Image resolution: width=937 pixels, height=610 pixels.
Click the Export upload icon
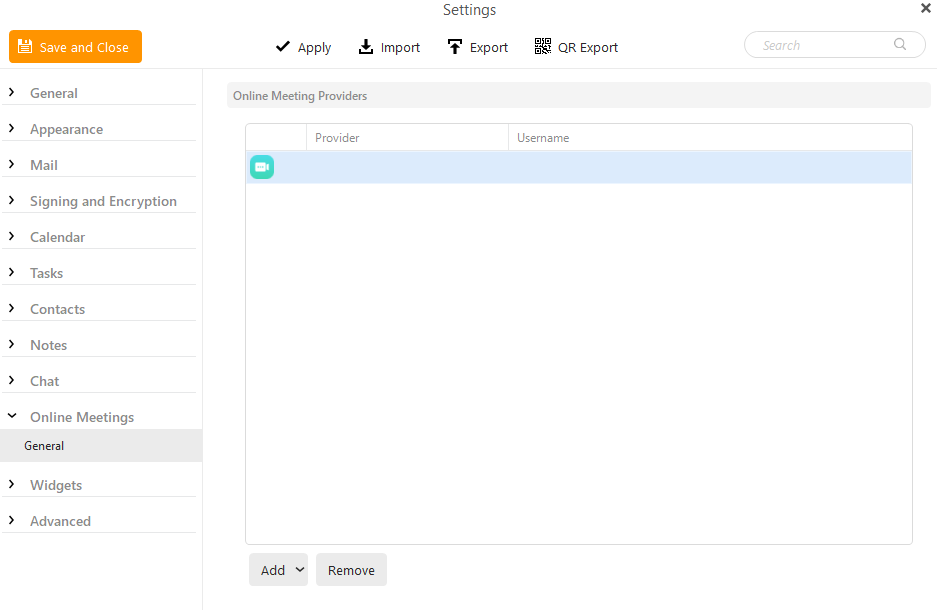[455, 47]
